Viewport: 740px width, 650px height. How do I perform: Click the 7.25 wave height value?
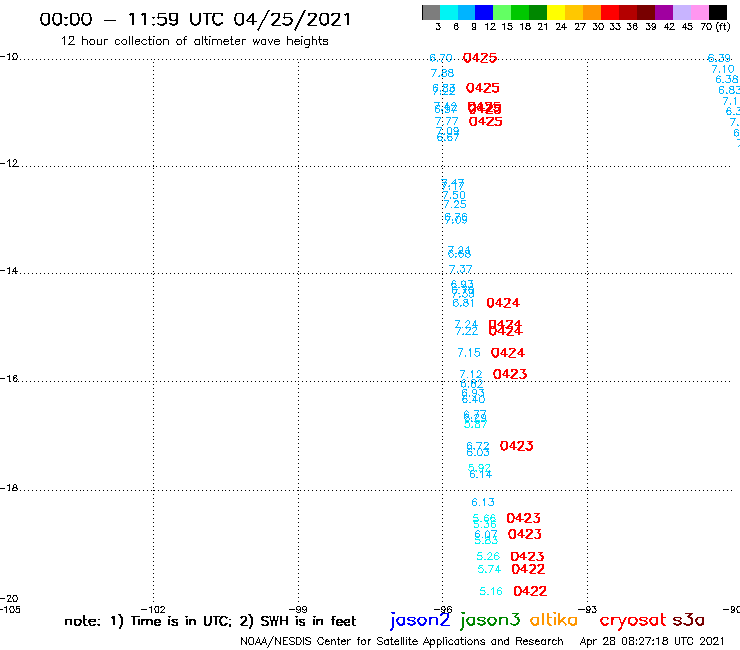tap(455, 204)
